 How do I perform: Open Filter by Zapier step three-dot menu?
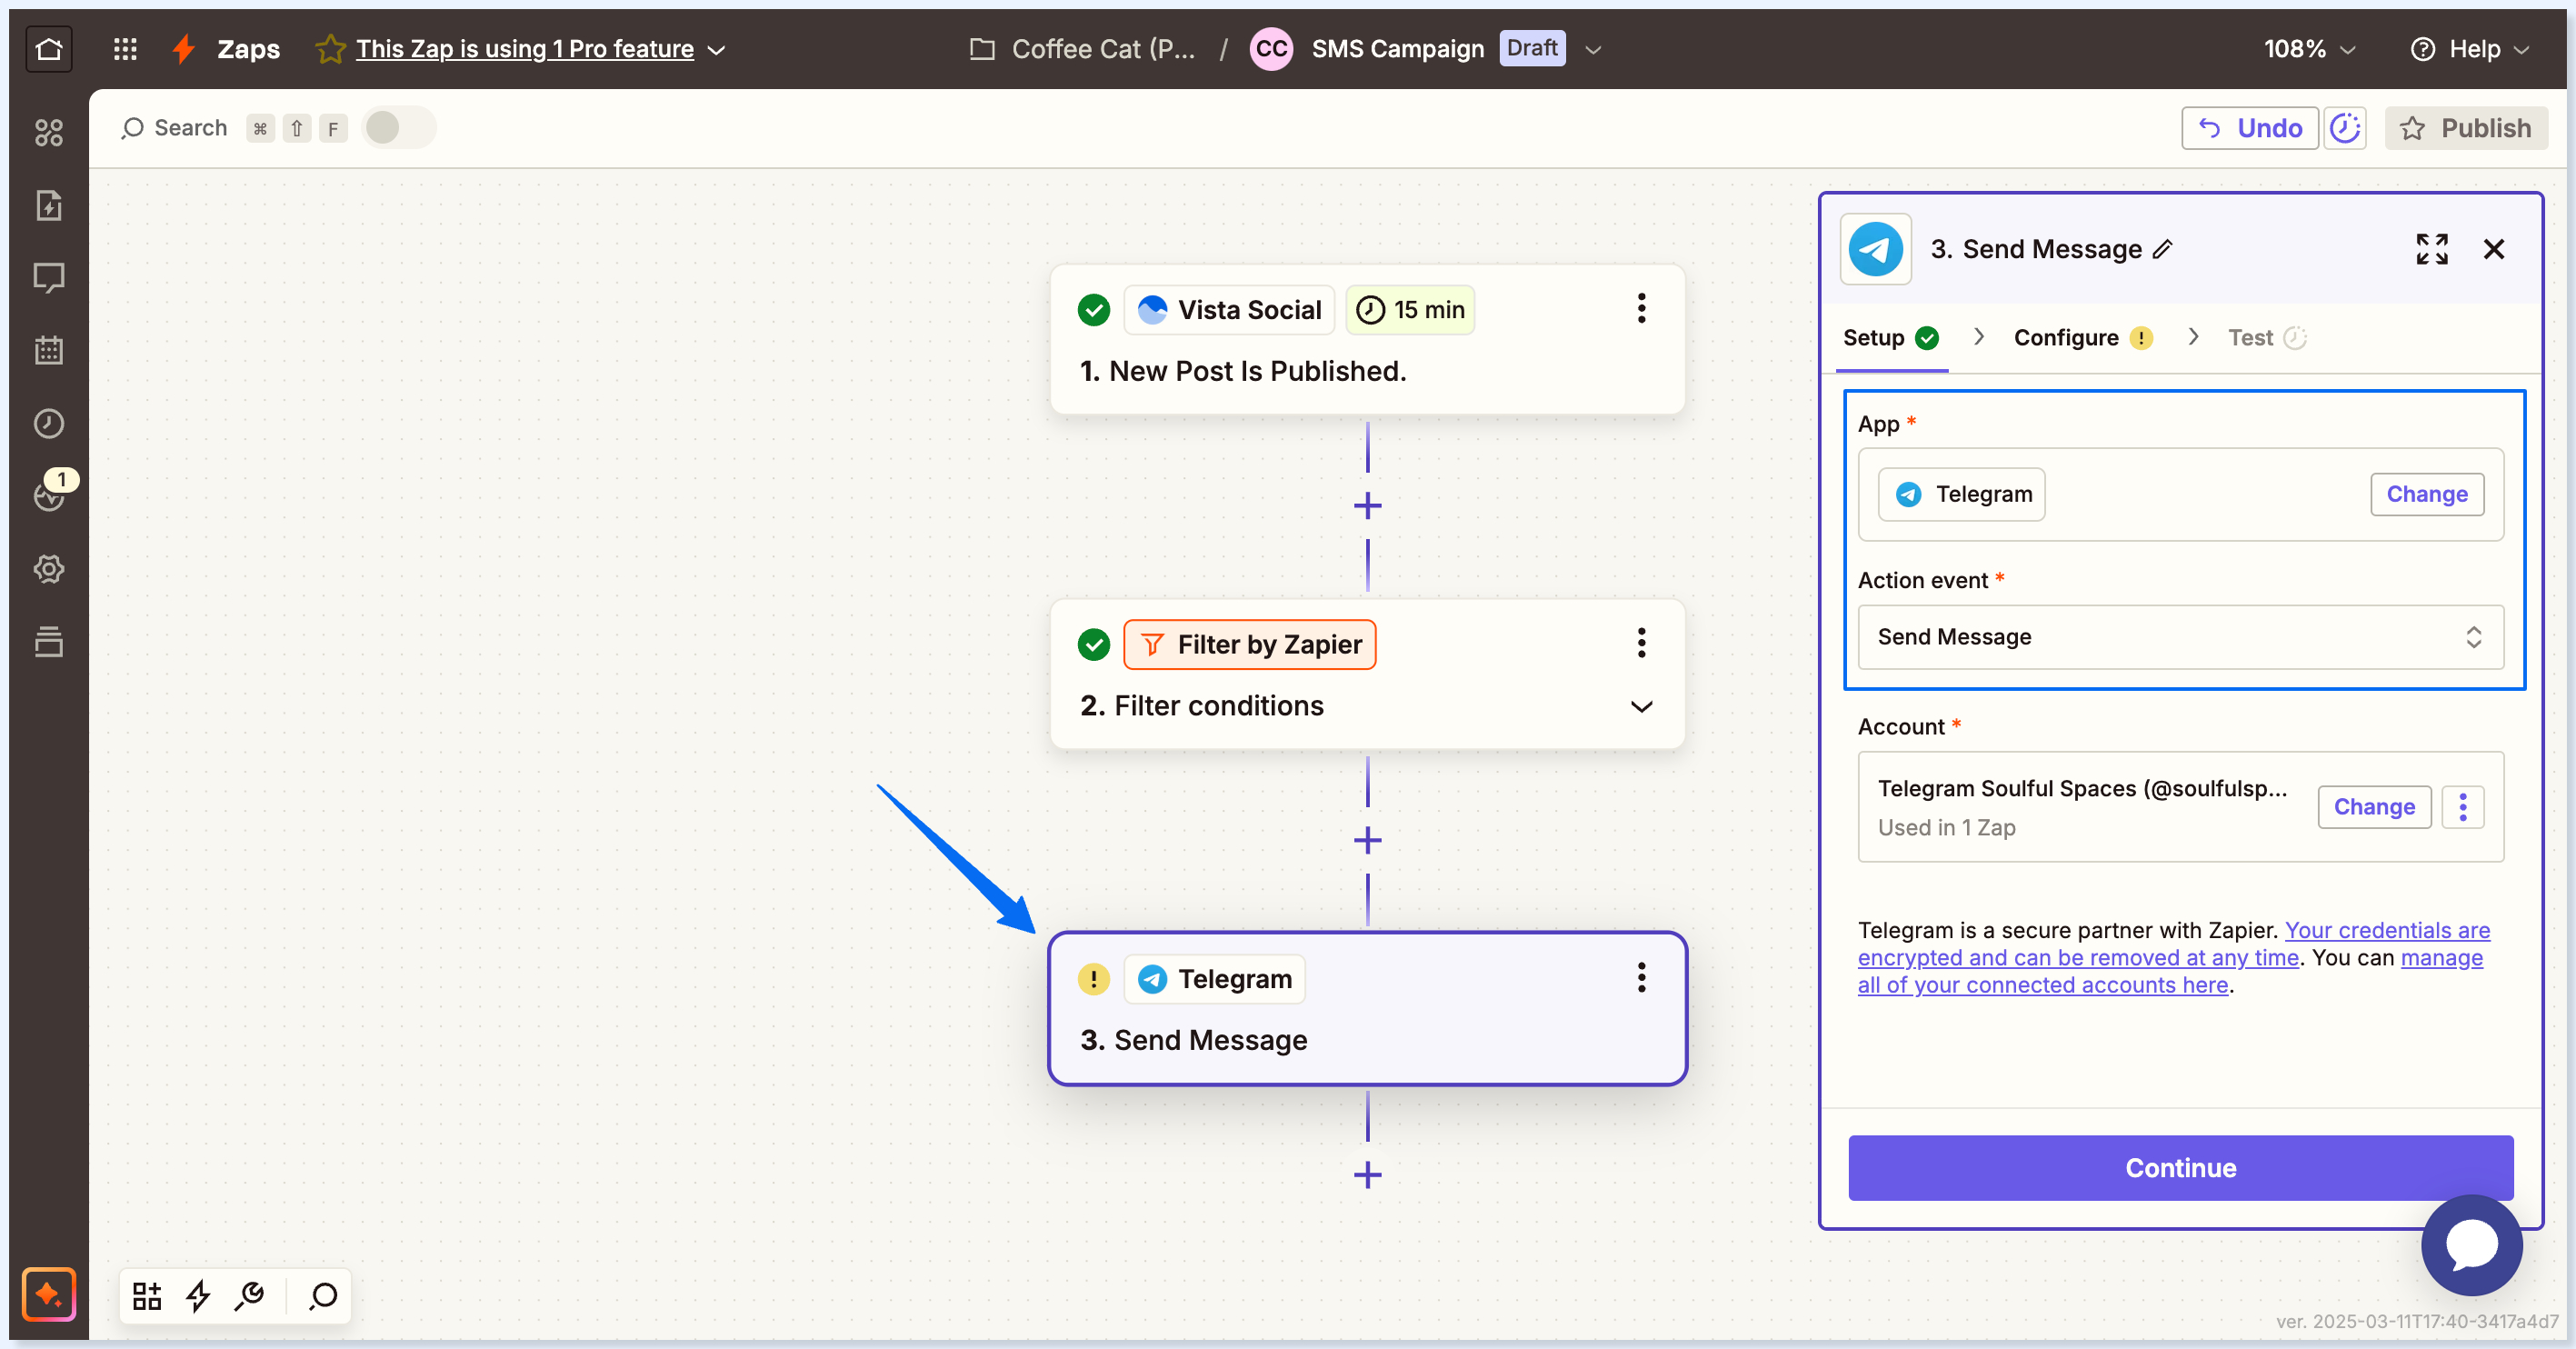pyautogui.click(x=1641, y=643)
